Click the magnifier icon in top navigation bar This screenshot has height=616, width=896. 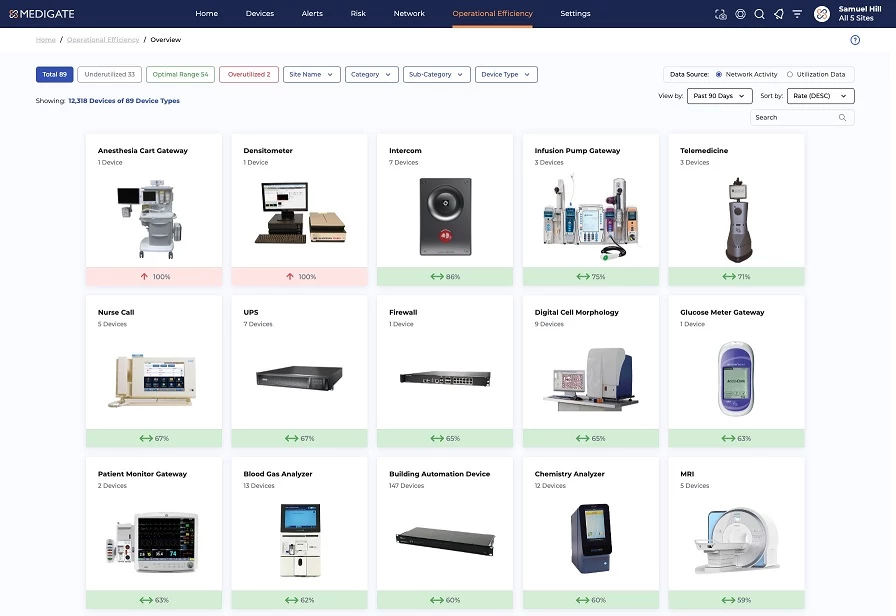tap(759, 14)
